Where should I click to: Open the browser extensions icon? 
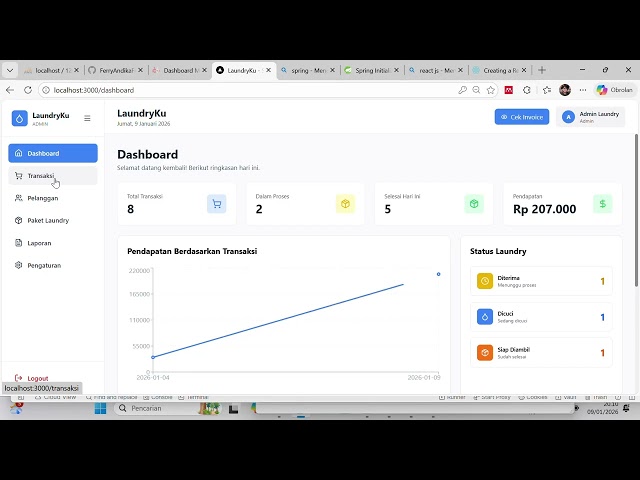coord(527,90)
